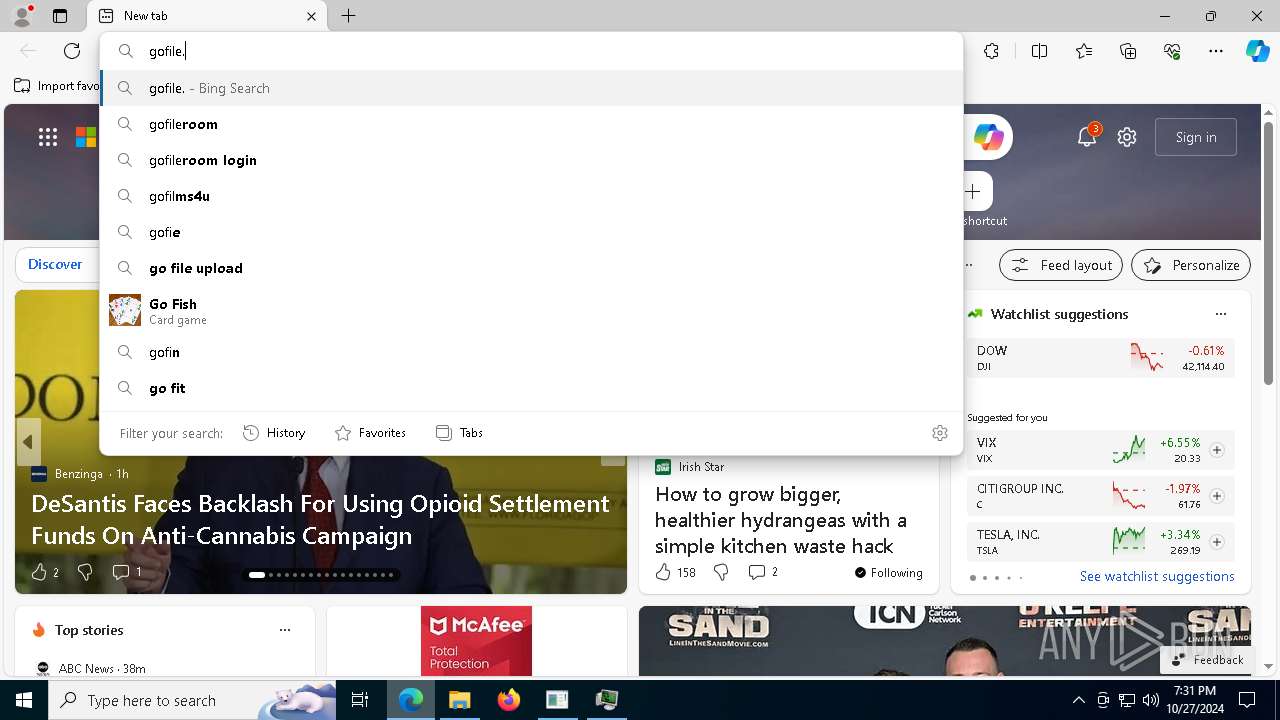The height and width of the screenshot is (720, 1280).
Task: Open See watchlist suggestions link
Action: point(1157,576)
